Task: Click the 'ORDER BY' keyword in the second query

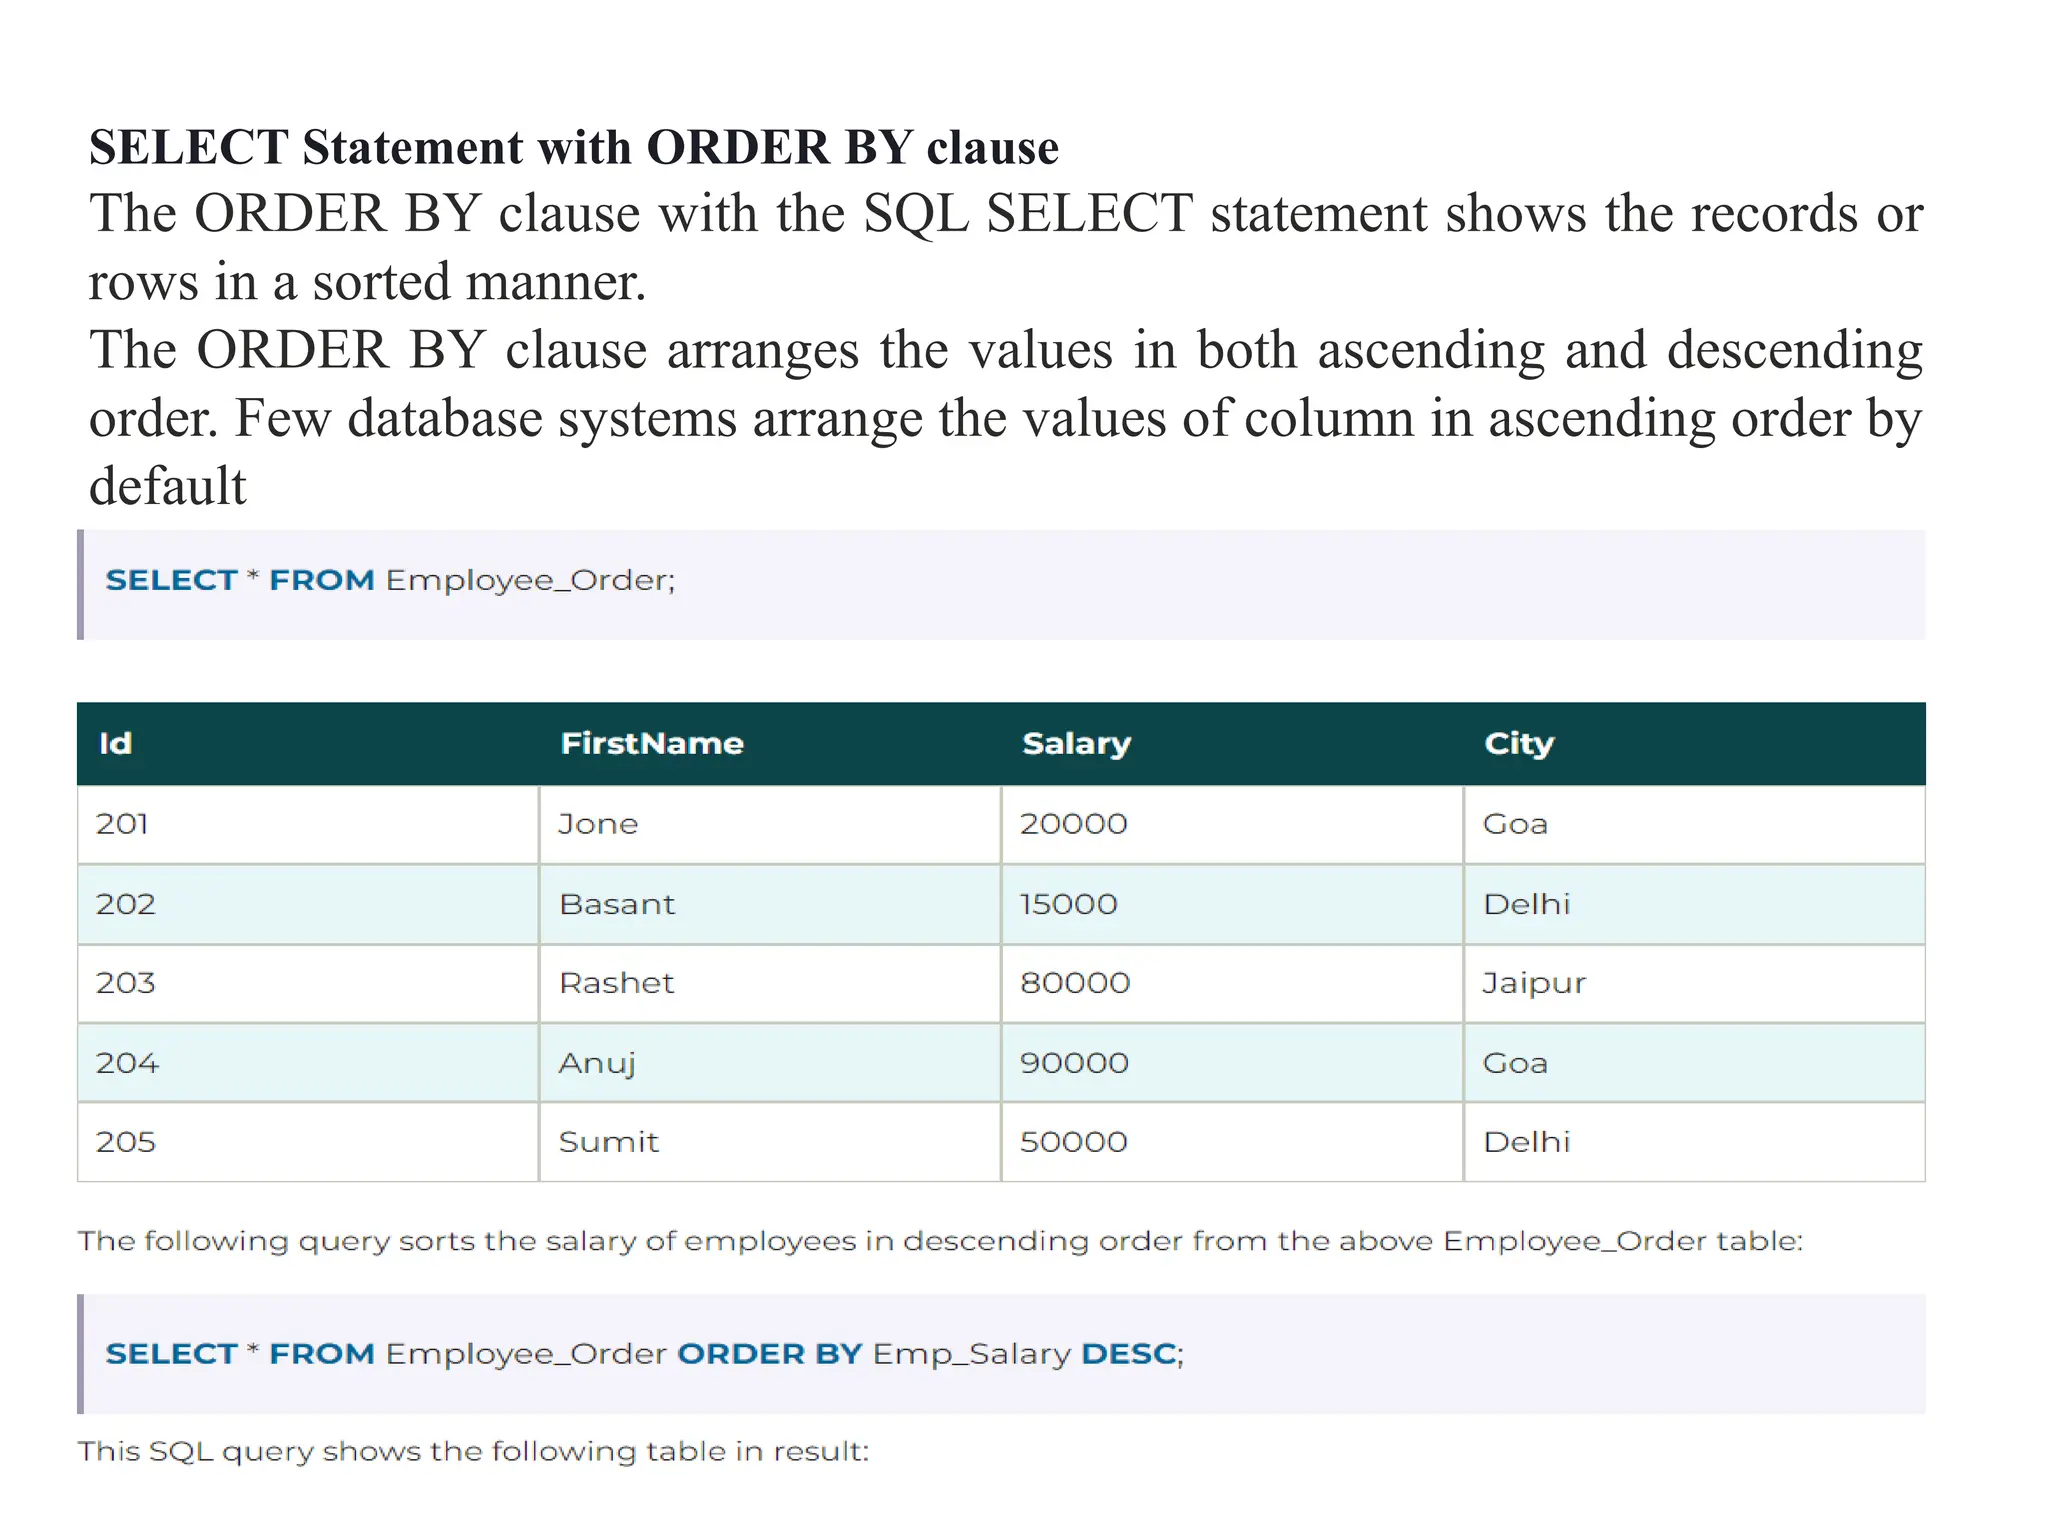Action: [770, 1354]
